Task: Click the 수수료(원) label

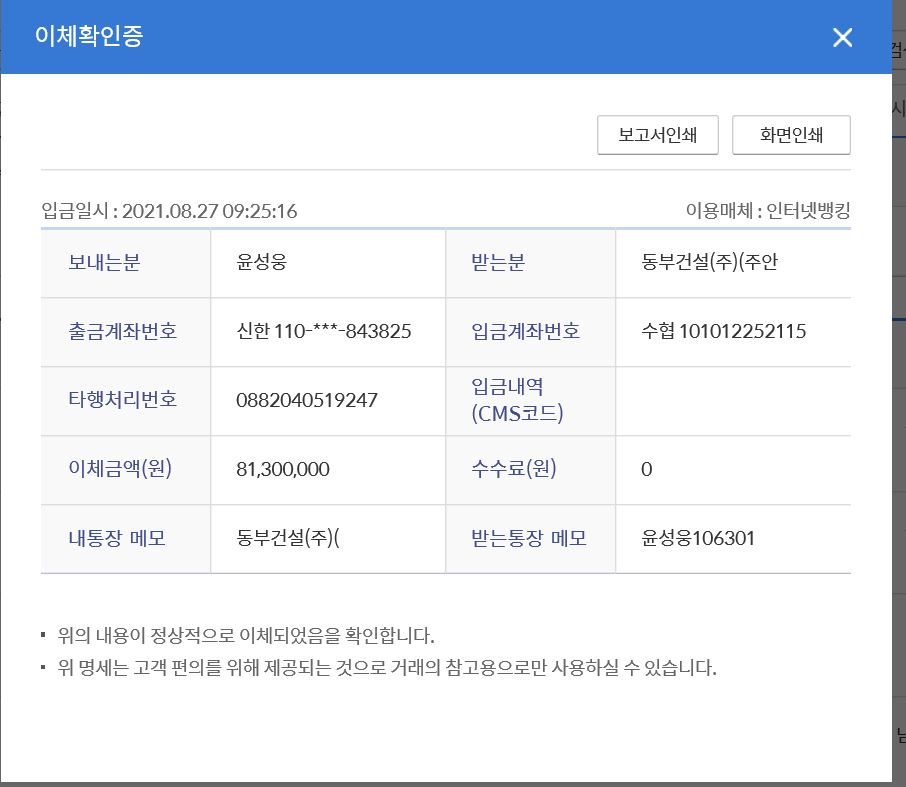Action: point(514,469)
